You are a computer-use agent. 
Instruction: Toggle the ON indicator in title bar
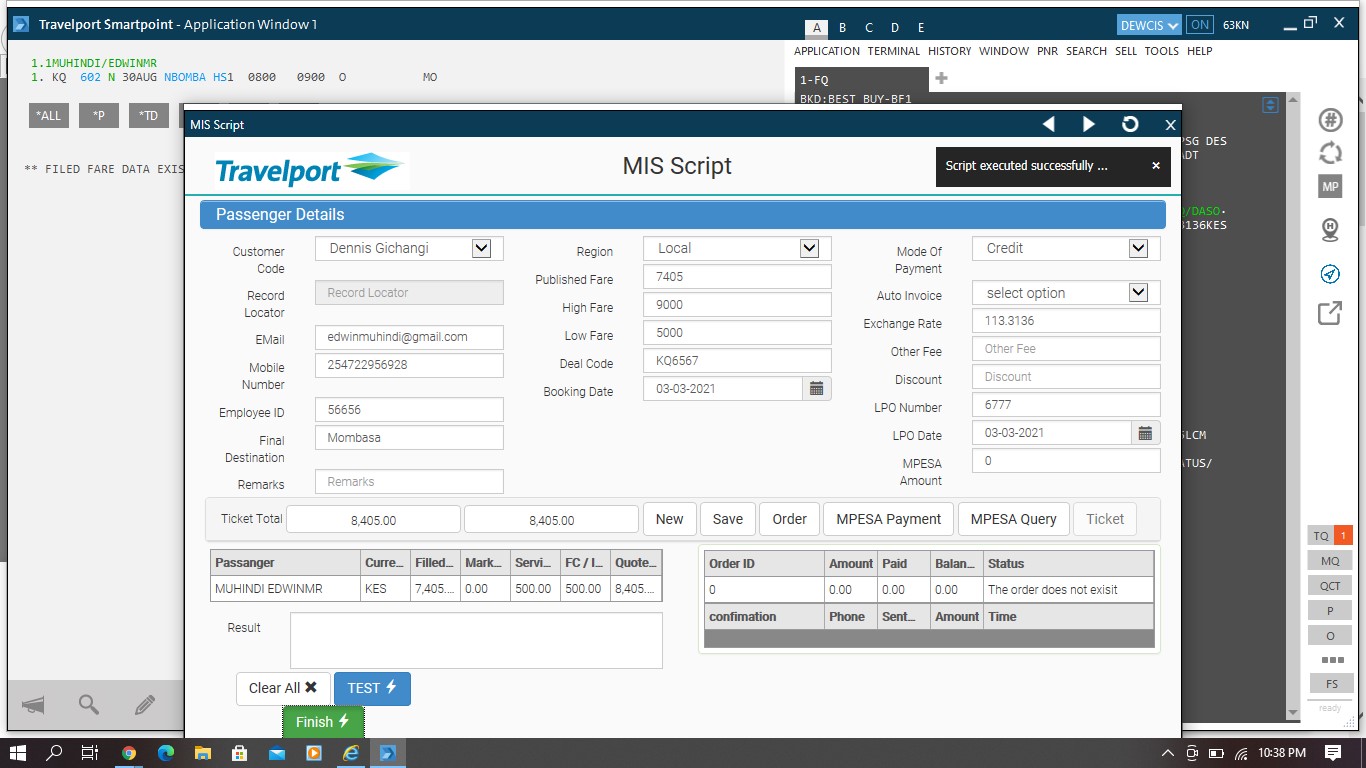click(x=1200, y=25)
